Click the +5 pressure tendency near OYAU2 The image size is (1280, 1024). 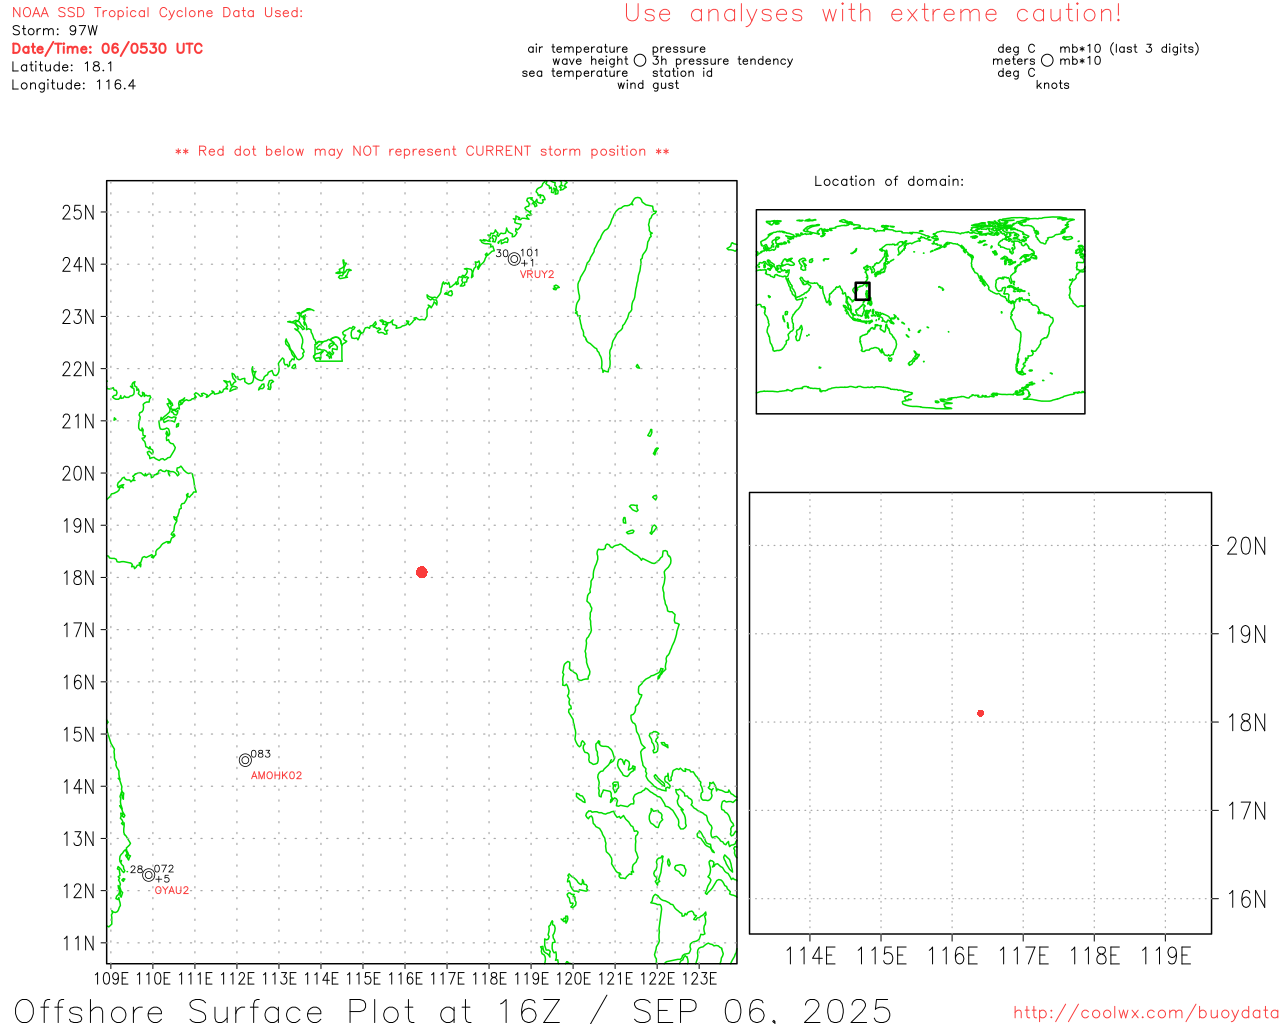pyautogui.click(x=163, y=879)
